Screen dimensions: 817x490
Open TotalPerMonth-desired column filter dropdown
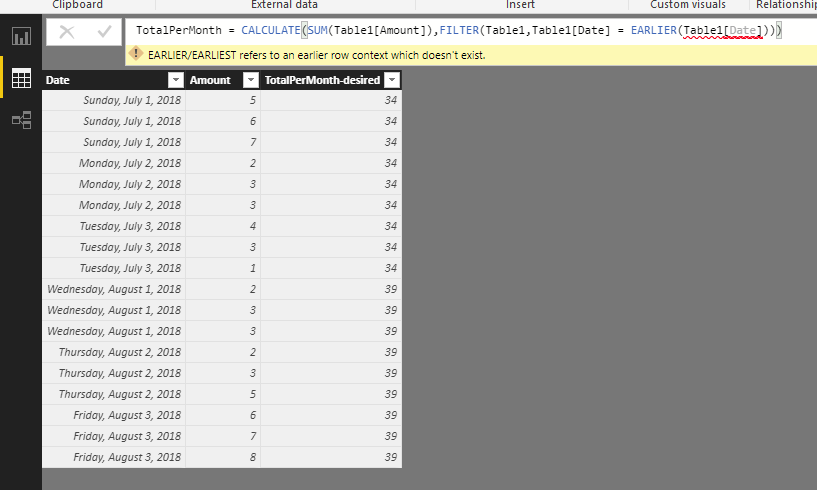coord(392,80)
